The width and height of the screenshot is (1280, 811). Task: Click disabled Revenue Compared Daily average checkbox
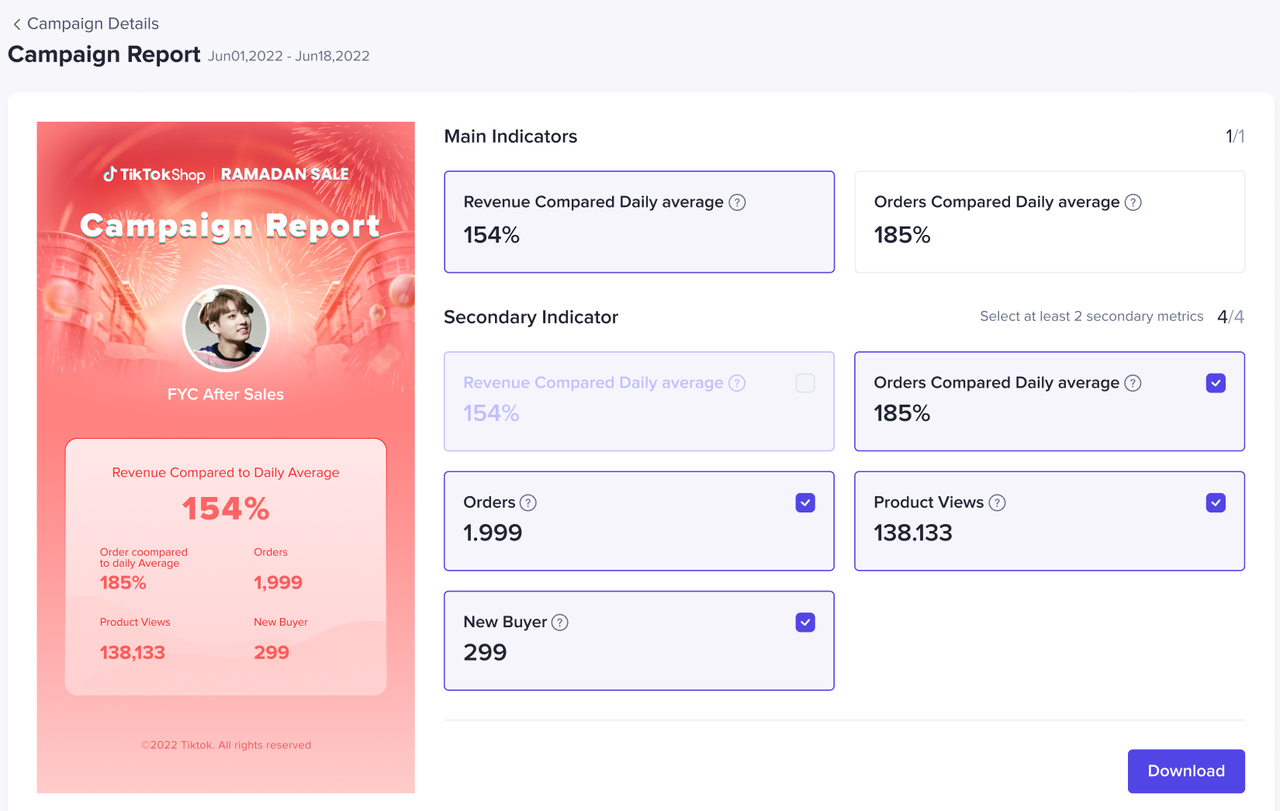point(805,383)
